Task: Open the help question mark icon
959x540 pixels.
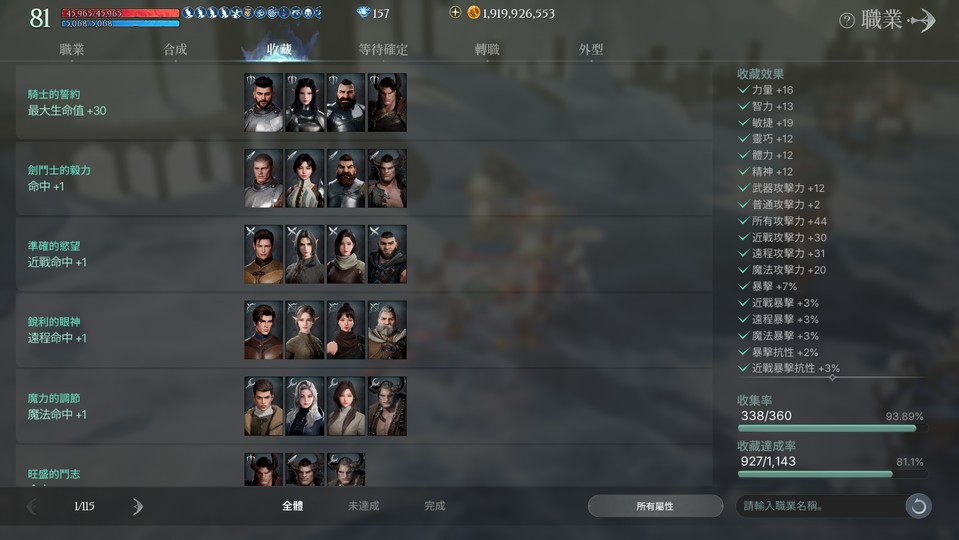Action: tap(846, 21)
